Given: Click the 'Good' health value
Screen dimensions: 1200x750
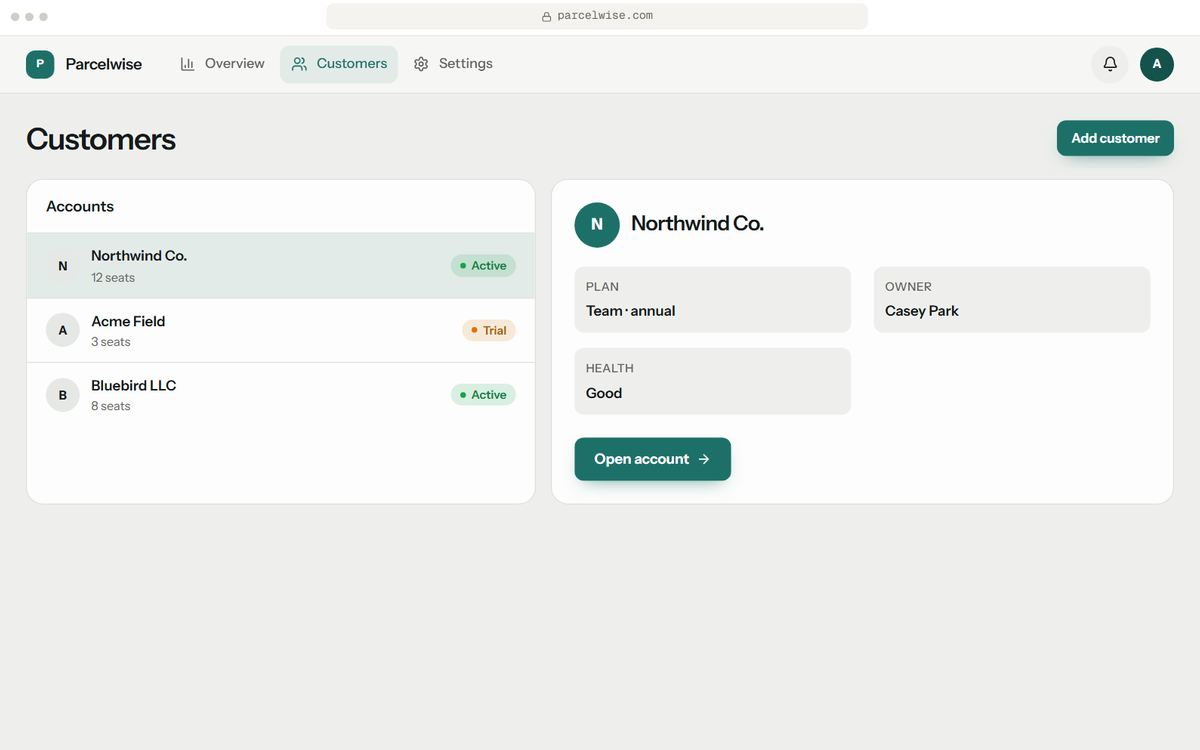Looking at the screenshot, I should click(x=604, y=393).
